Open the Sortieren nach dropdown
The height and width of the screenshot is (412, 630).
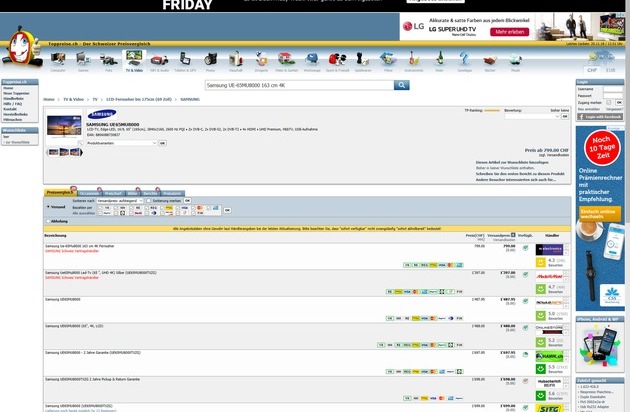[x=120, y=201]
